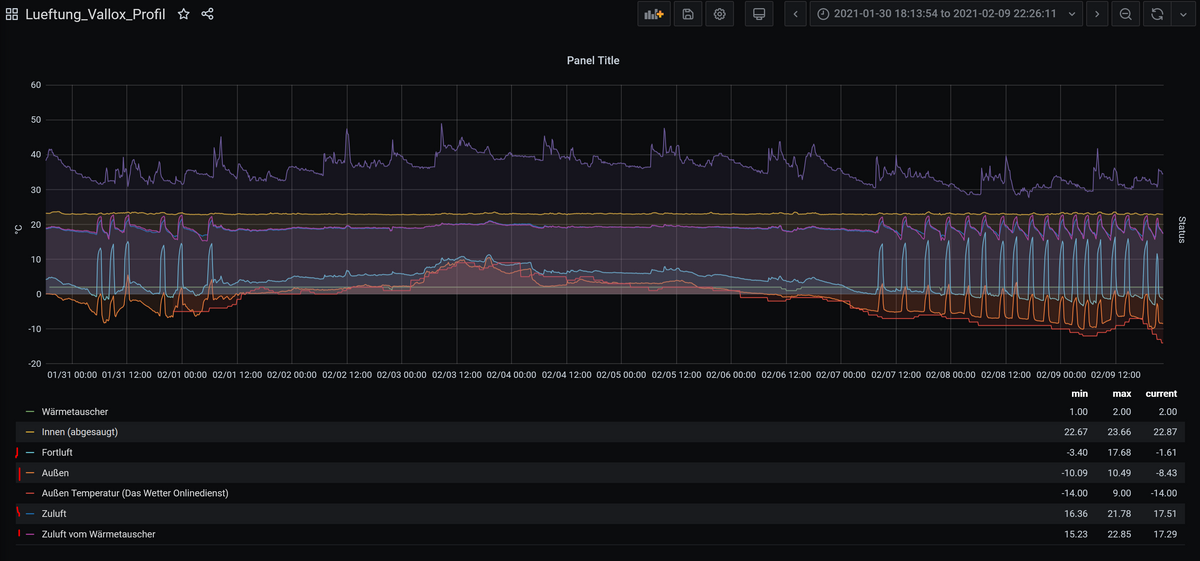Share the dashboard via share icon

(x=208, y=15)
